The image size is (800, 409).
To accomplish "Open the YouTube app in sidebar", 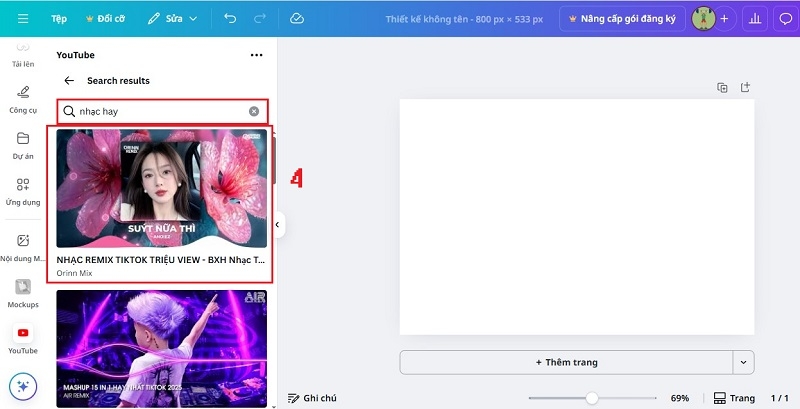I will (23, 340).
